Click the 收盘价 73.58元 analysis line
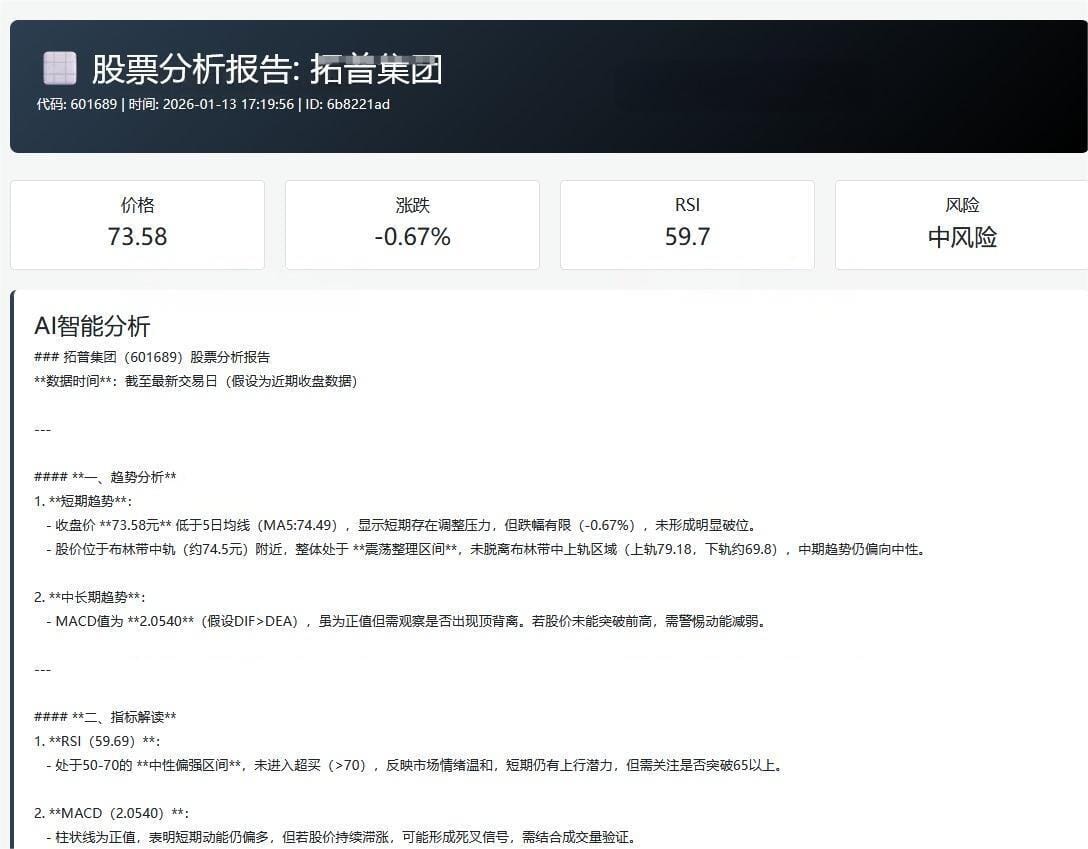 click(400, 525)
